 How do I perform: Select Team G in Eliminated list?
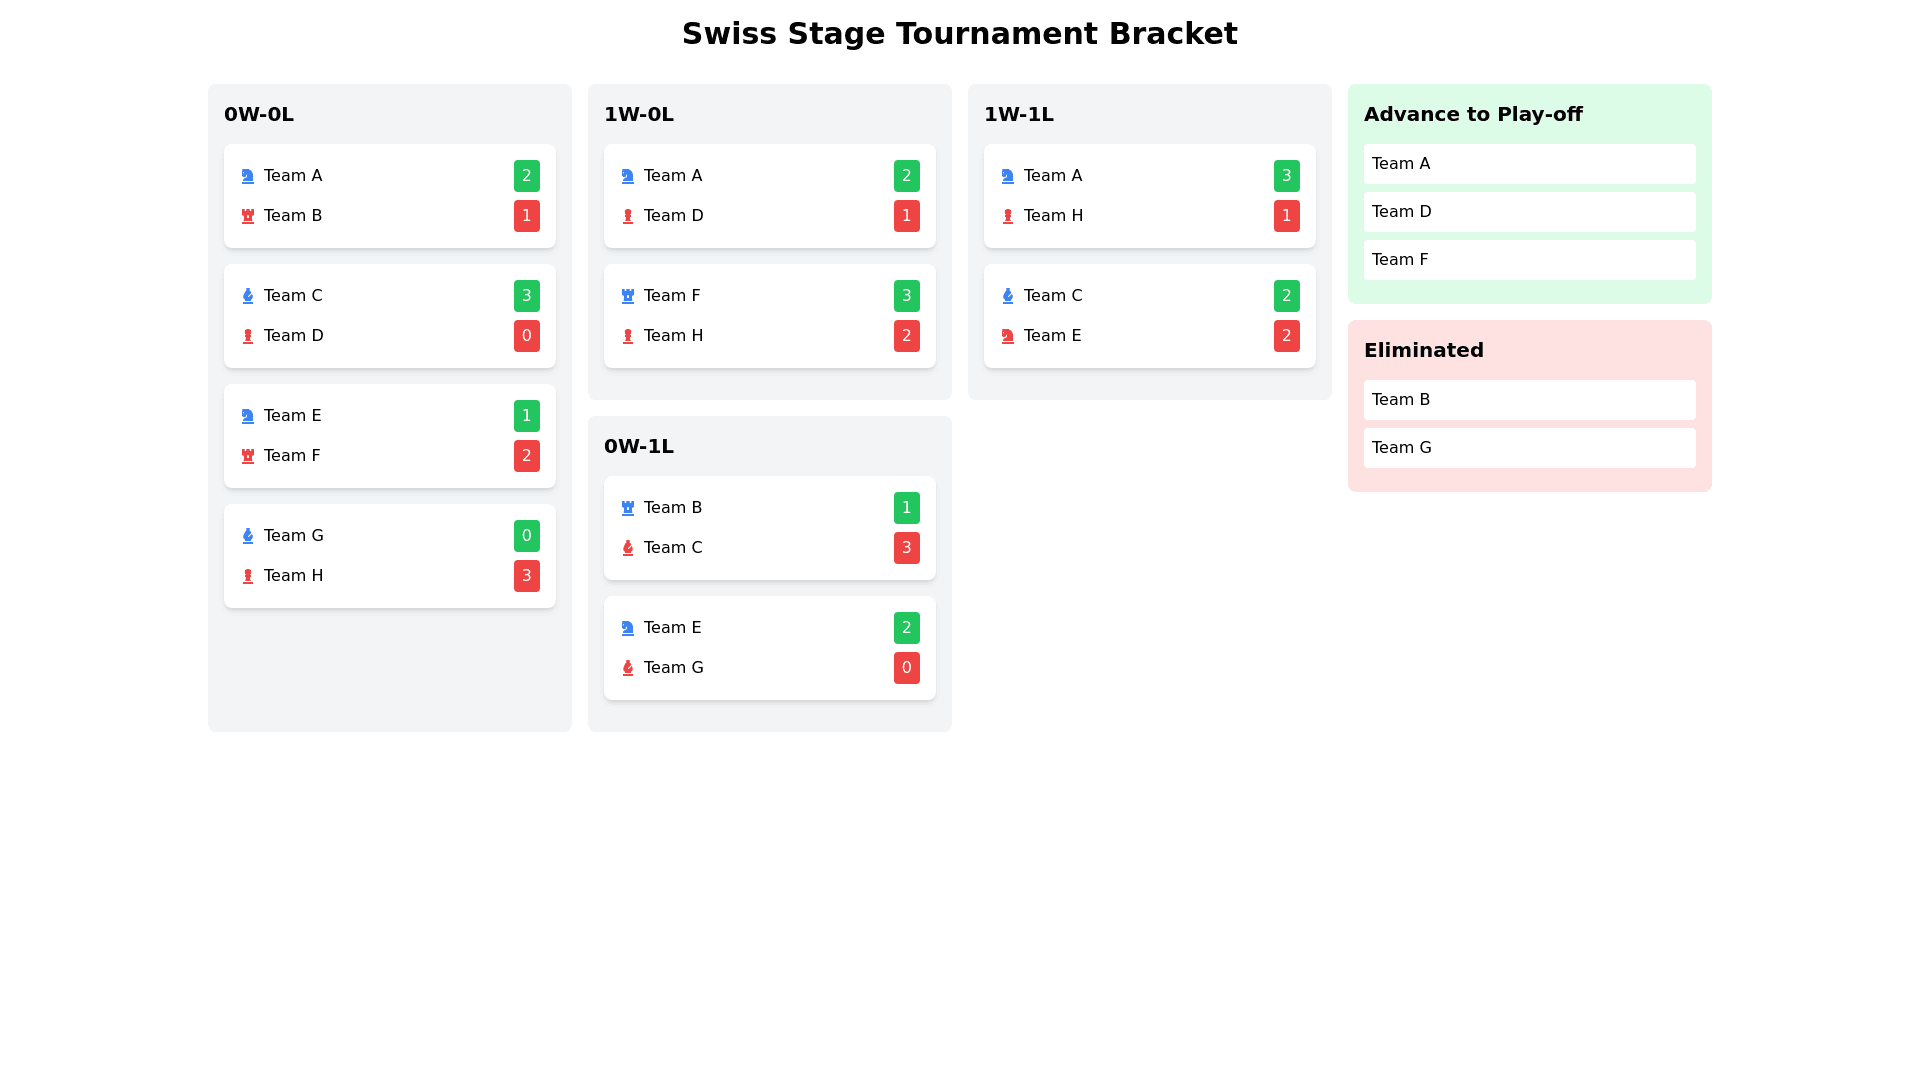click(1529, 448)
